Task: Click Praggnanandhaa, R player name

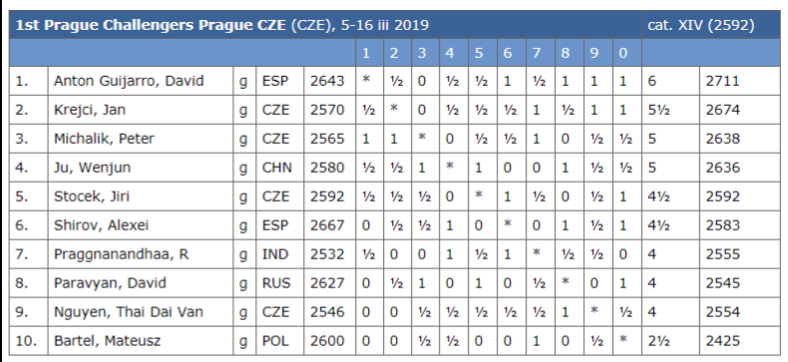Action: point(121,254)
